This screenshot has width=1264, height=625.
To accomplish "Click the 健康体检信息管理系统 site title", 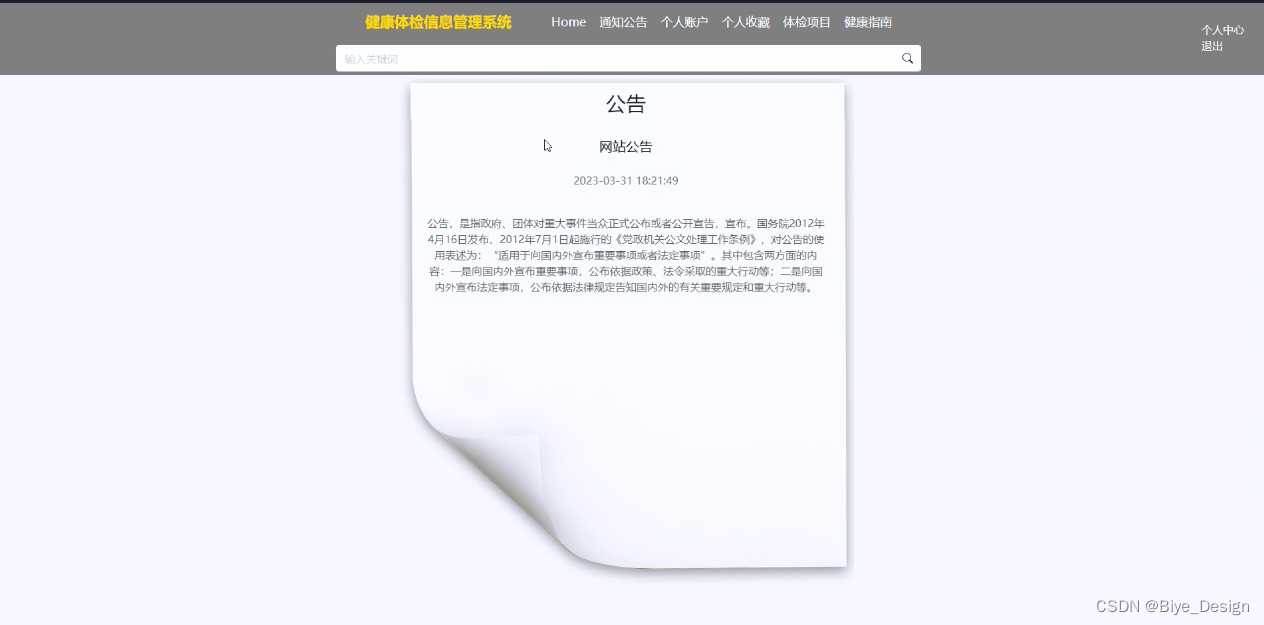I will pyautogui.click(x=438, y=22).
